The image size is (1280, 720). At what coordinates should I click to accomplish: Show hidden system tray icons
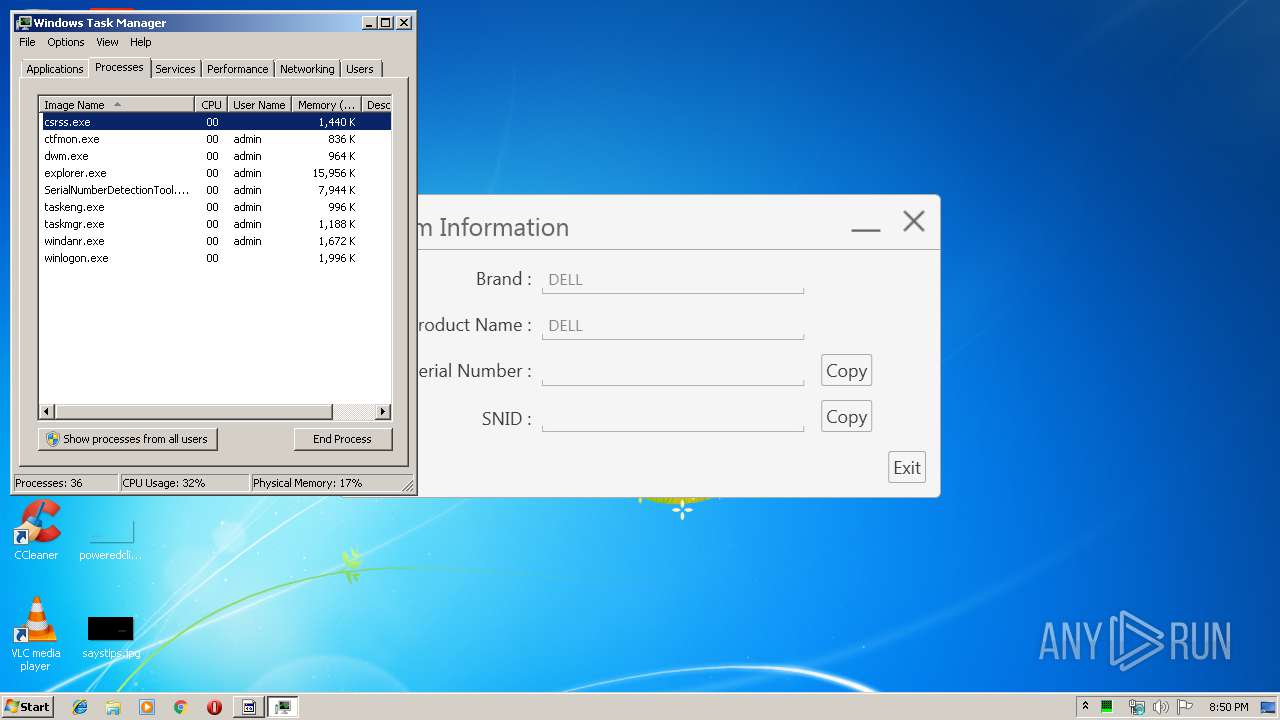[x=1085, y=707]
